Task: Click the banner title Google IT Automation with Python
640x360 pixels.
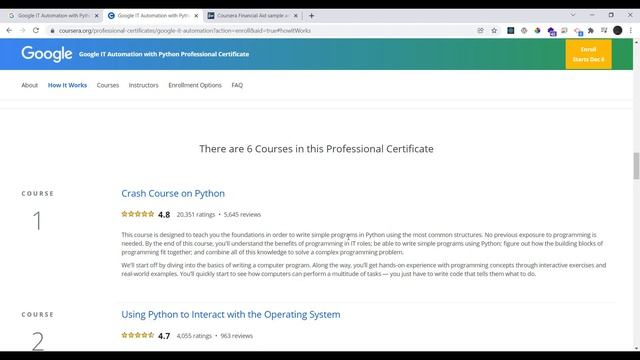Action: [164, 54]
